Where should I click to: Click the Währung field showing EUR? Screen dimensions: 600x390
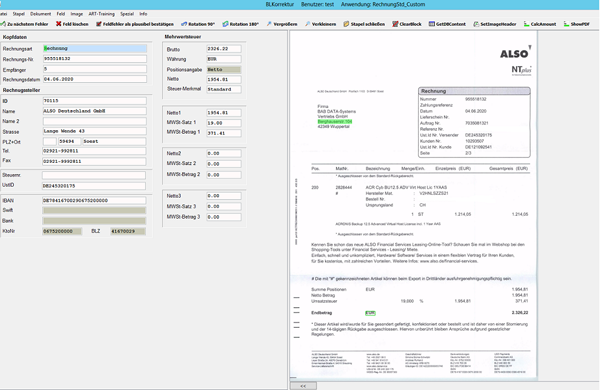click(224, 59)
